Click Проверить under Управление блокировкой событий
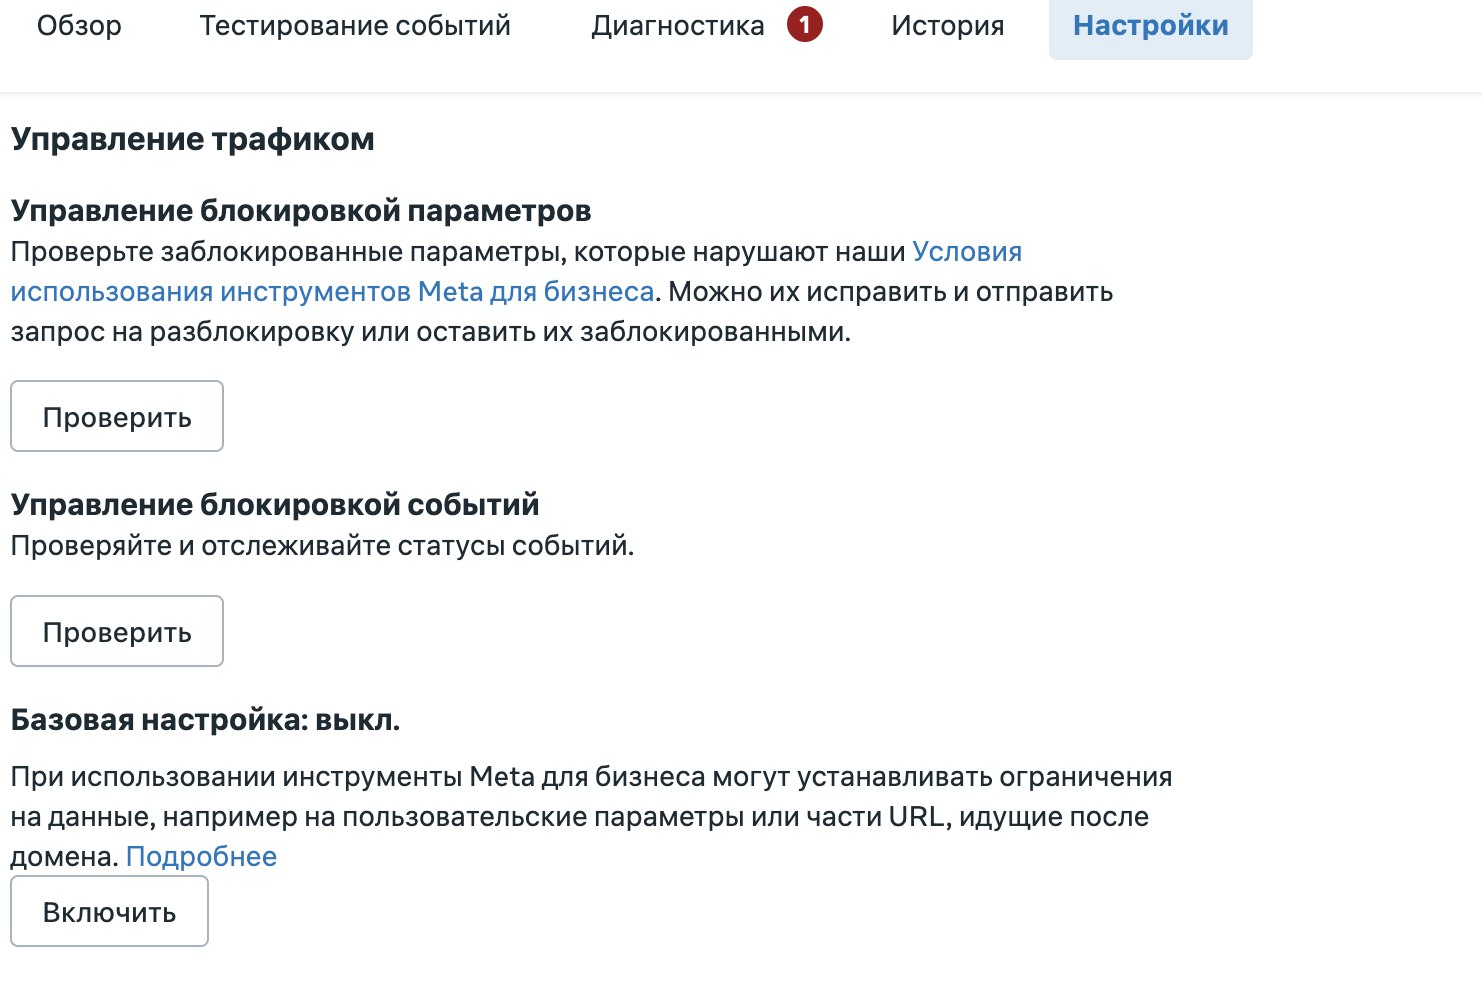 [117, 631]
